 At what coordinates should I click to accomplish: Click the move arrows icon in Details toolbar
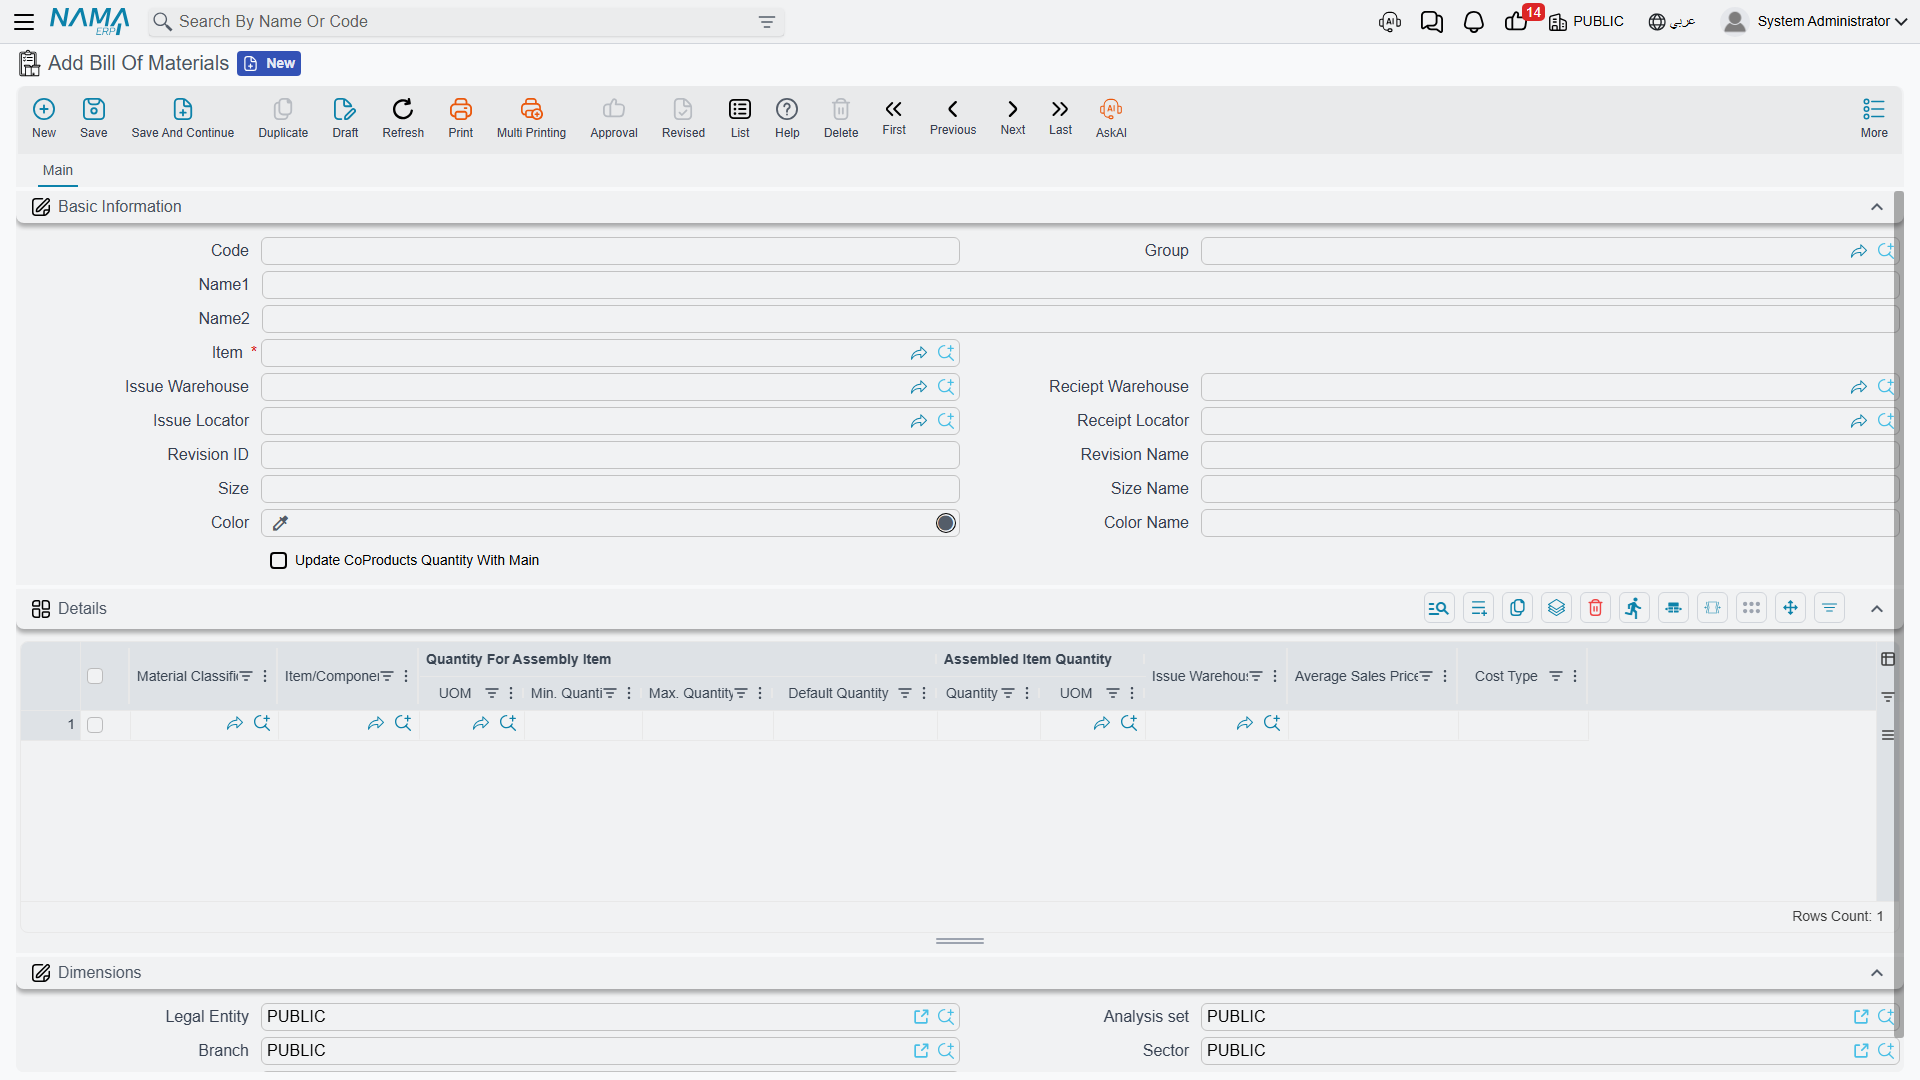point(1791,608)
